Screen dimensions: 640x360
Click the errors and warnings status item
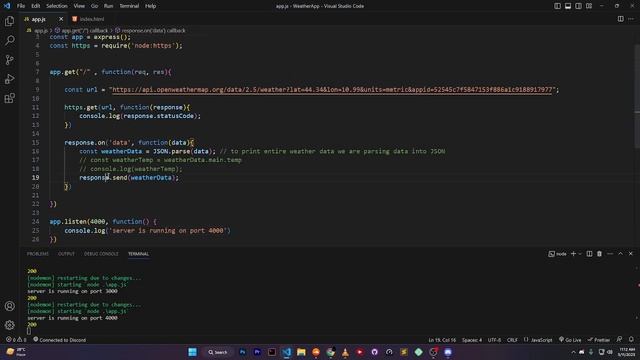(16, 340)
